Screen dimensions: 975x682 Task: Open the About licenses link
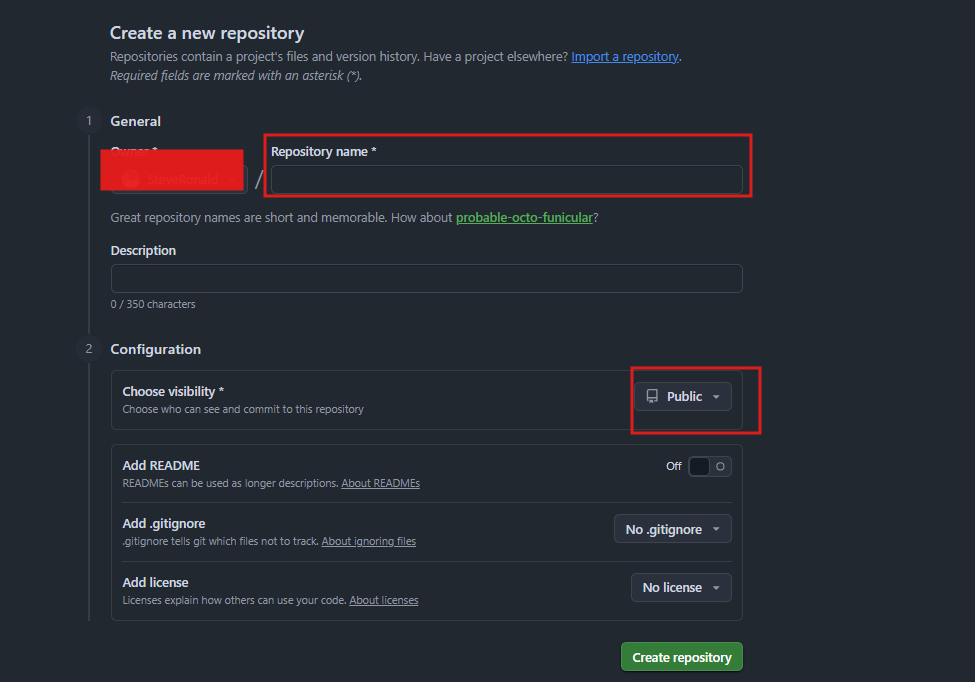[383, 600]
